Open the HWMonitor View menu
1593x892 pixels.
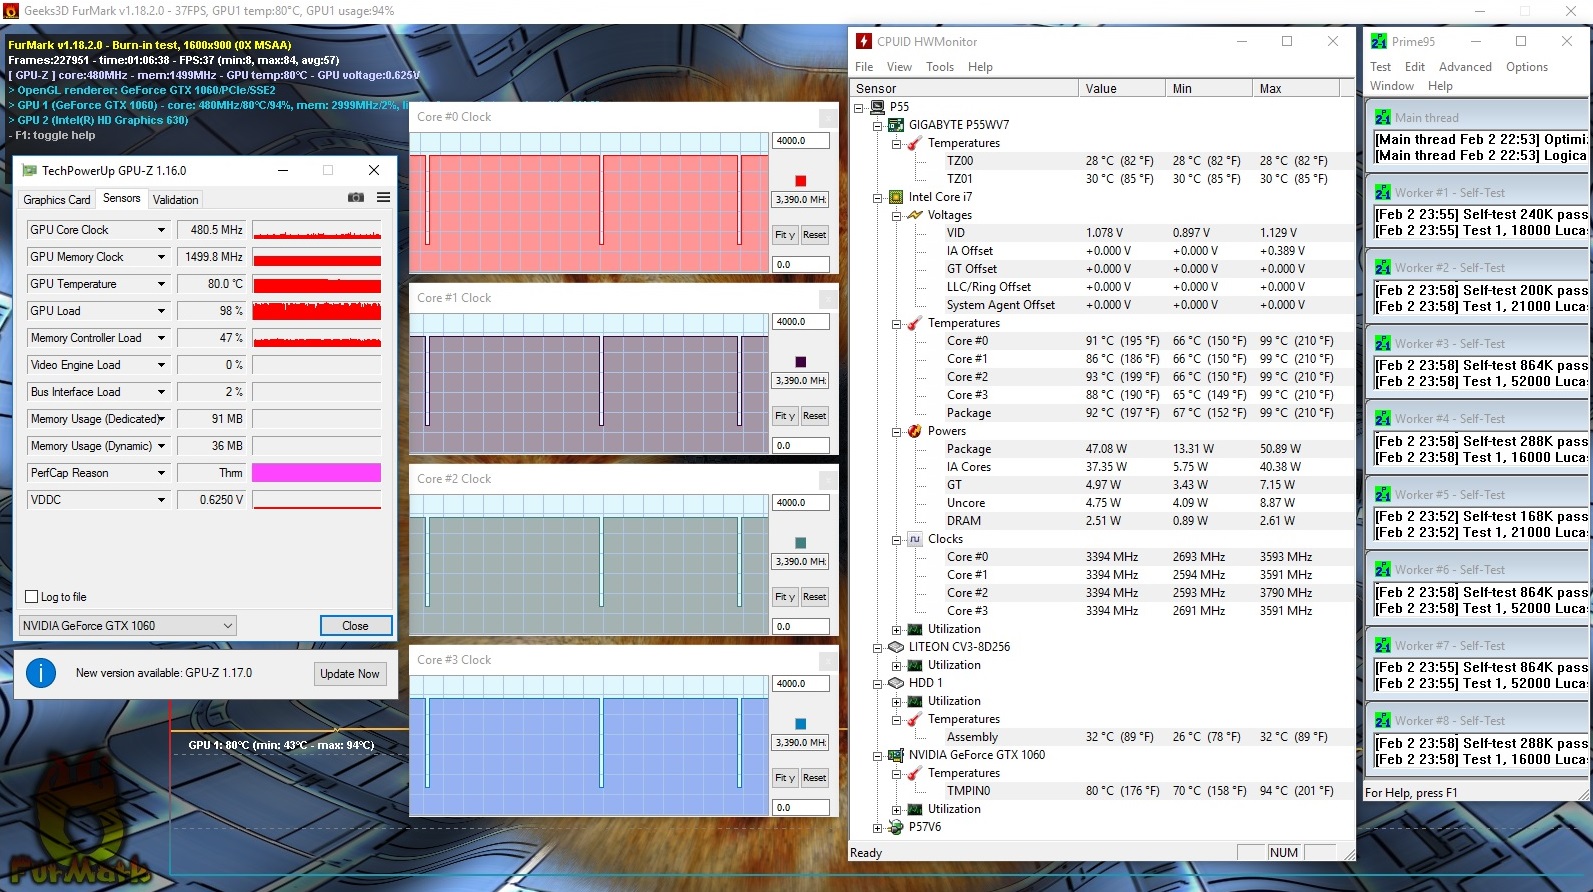tap(899, 67)
